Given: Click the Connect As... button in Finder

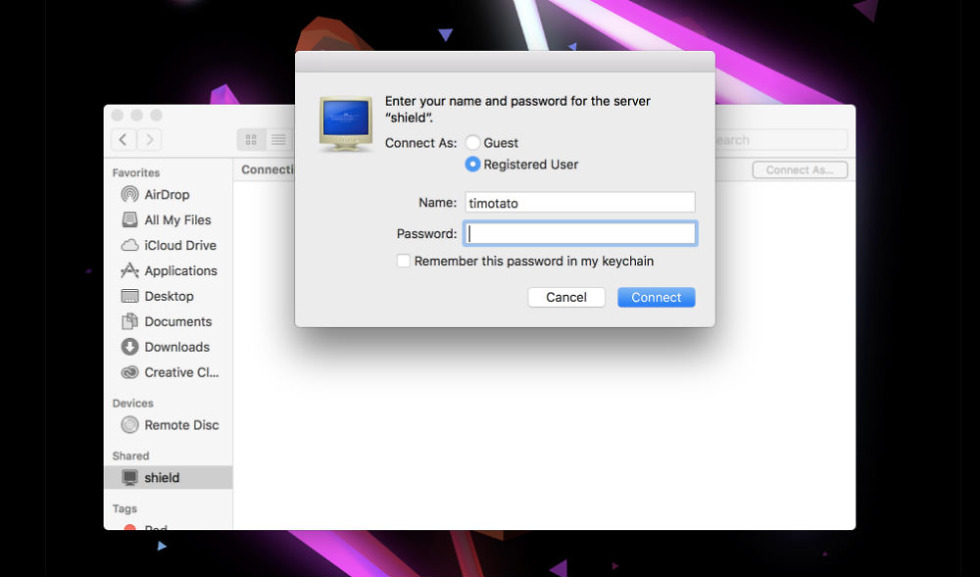Looking at the screenshot, I should 800,170.
